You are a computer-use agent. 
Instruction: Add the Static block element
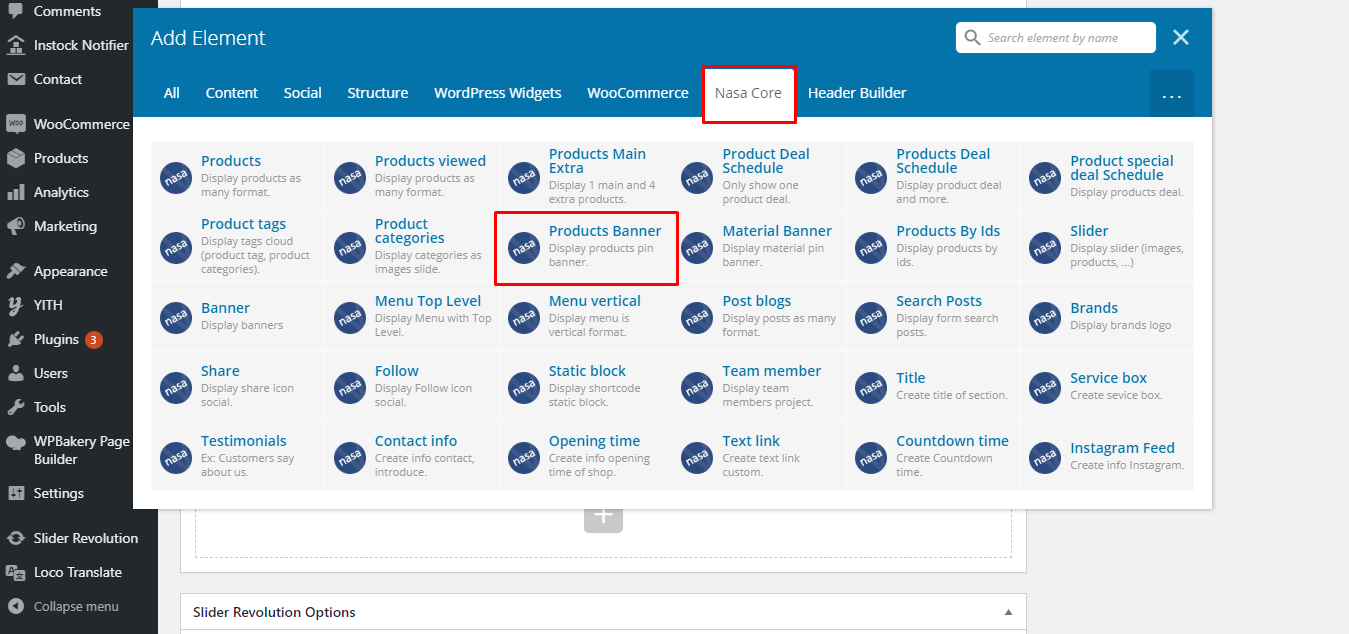click(585, 387)
